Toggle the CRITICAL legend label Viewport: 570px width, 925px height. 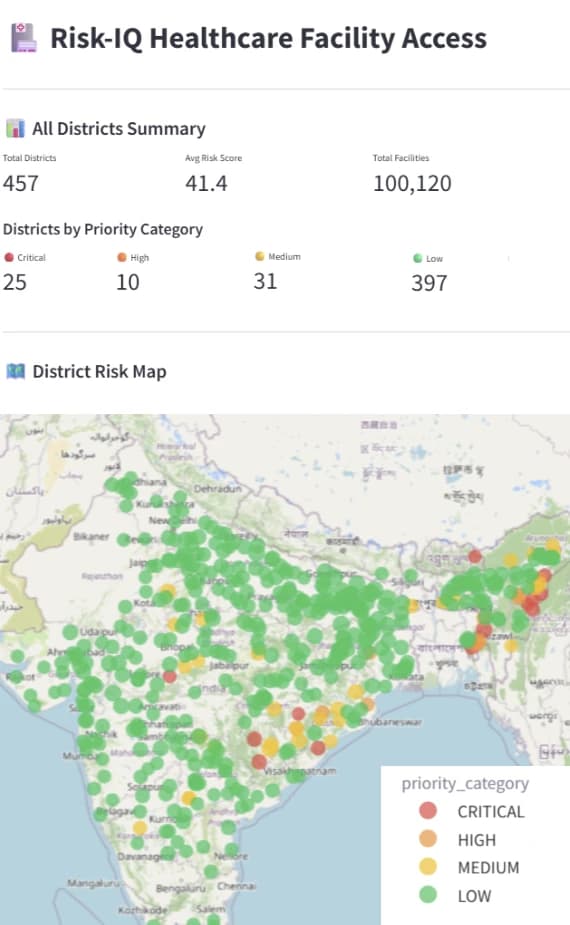pos(491,812)
